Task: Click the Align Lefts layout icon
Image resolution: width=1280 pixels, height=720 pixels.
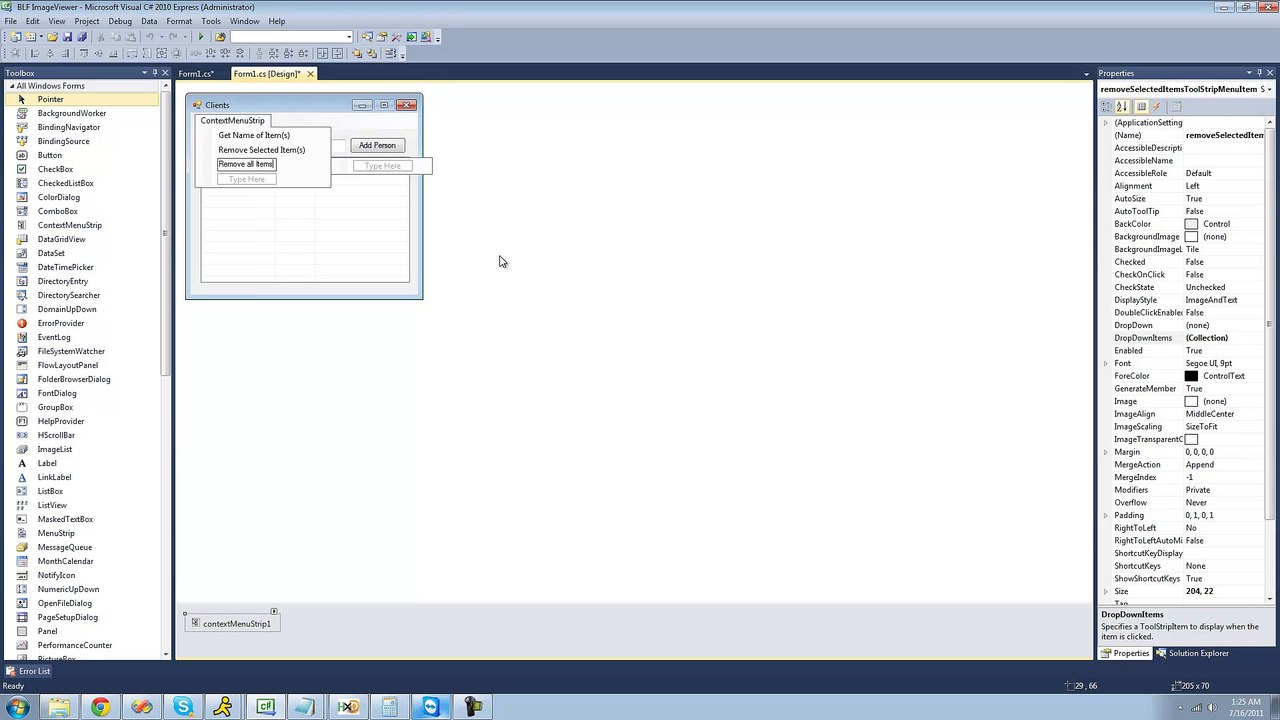Action: [34, 53]
